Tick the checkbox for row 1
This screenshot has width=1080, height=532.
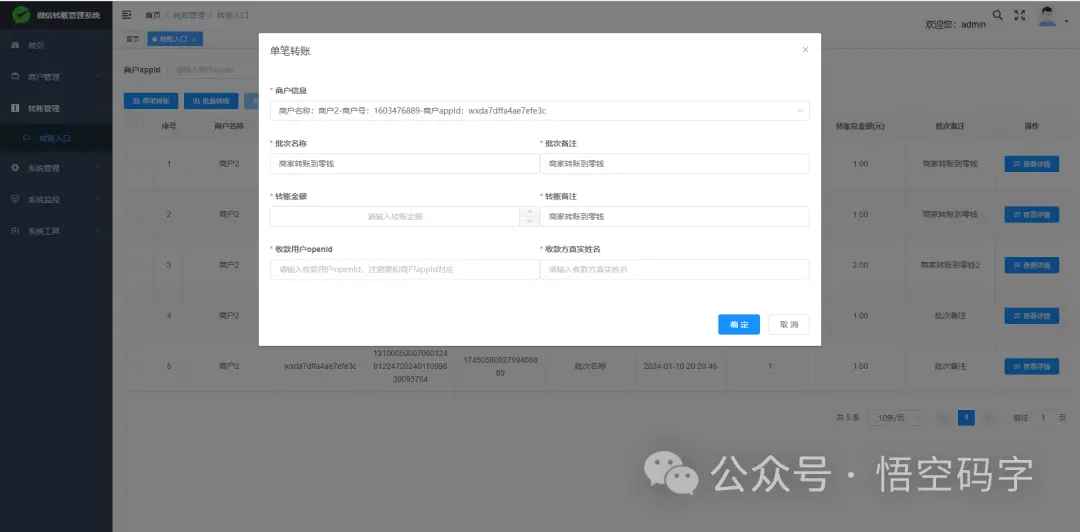coord(138,164)
